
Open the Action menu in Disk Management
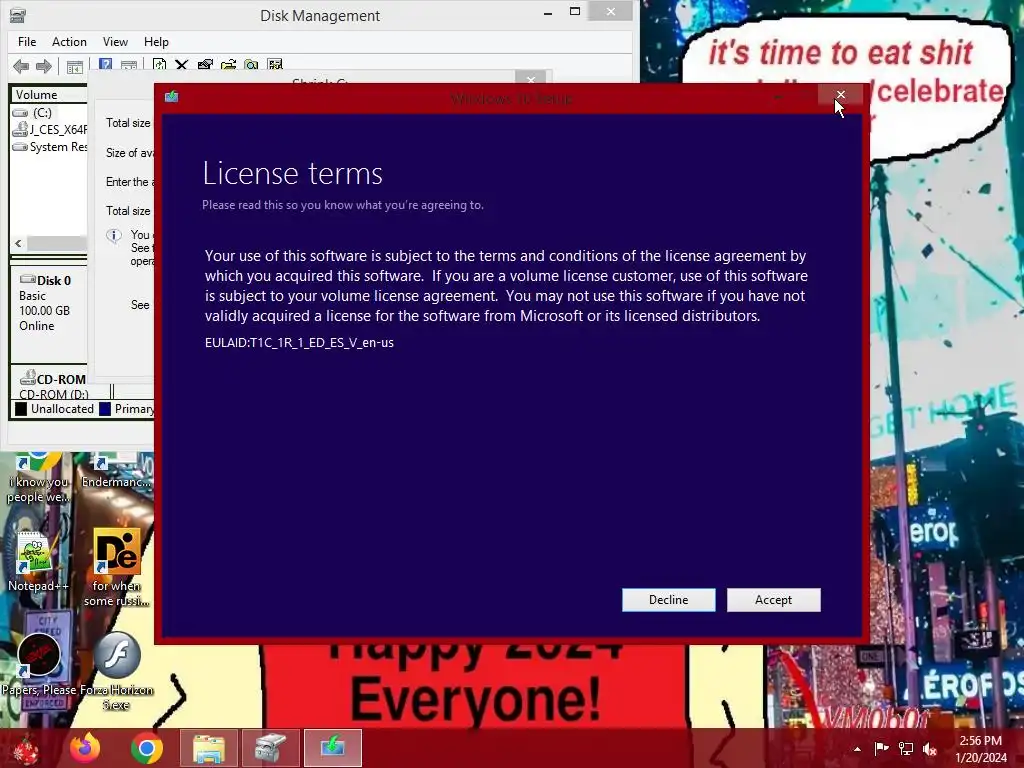pos(69,42)
